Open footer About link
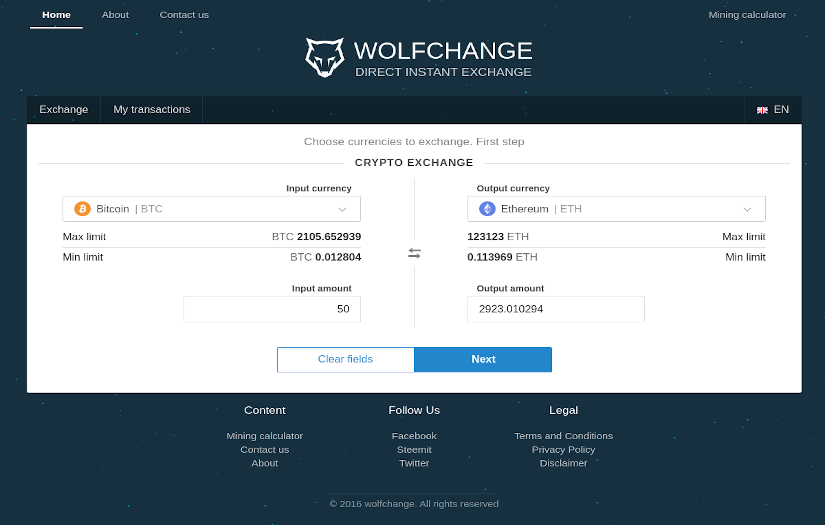The image size is (825, 525). click(265, 463)
